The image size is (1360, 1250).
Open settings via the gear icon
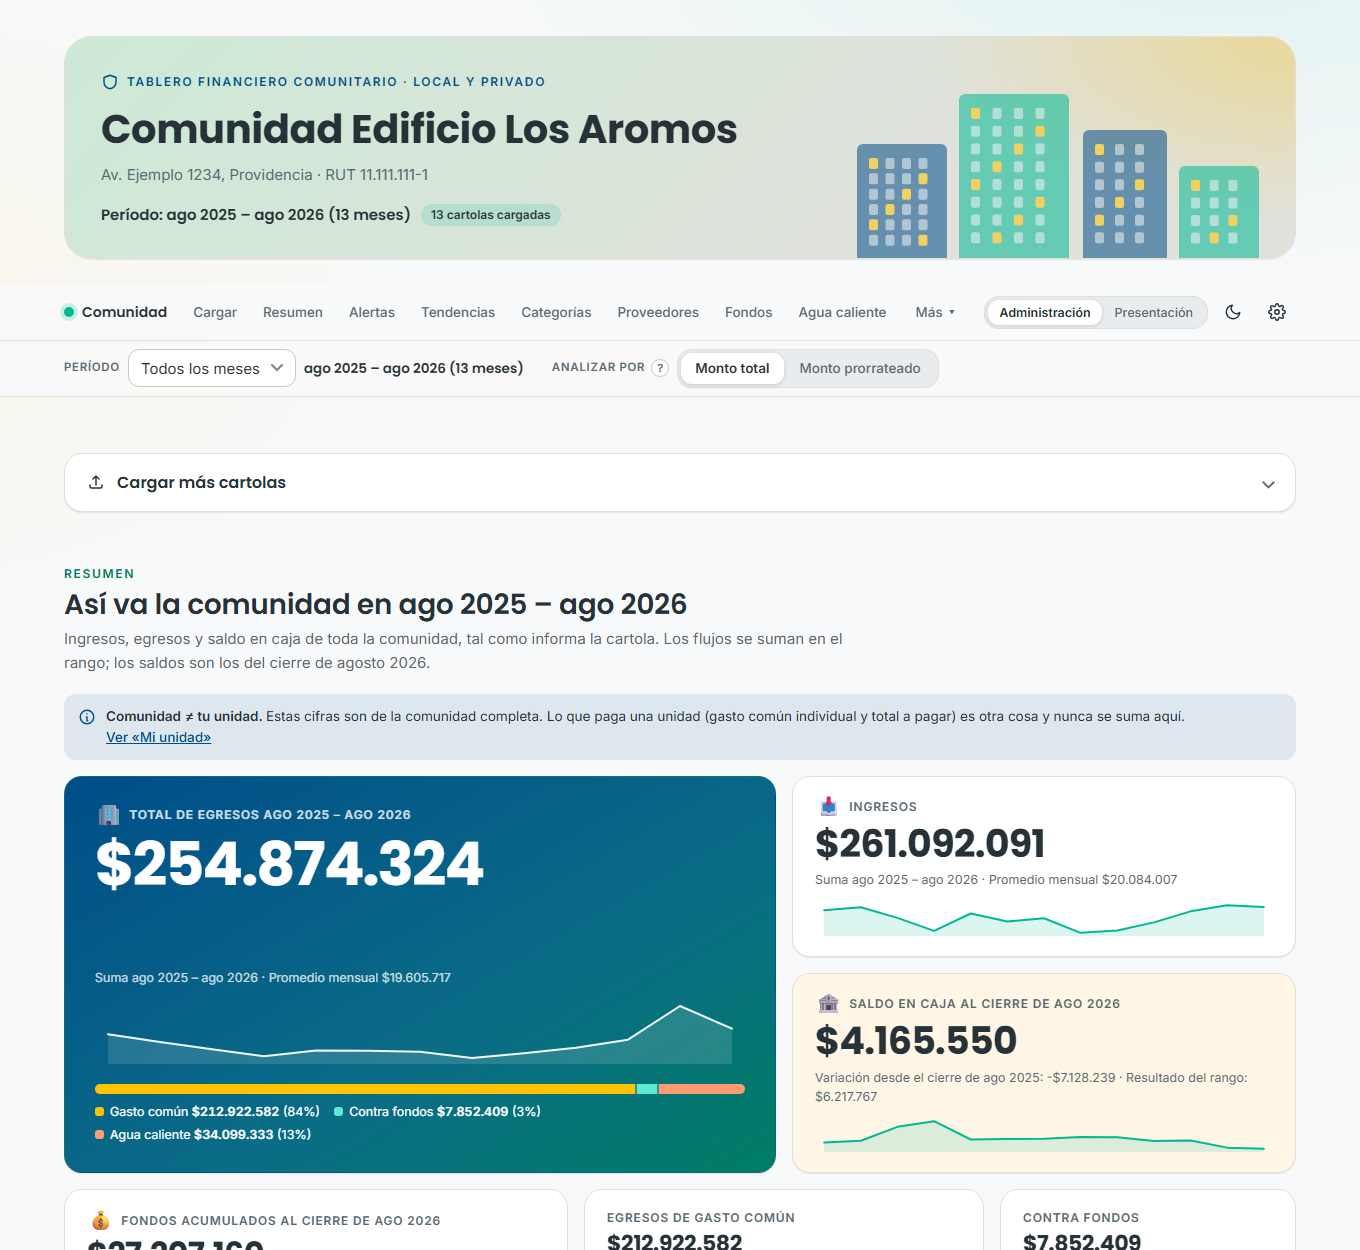[x=1277, y=312]
